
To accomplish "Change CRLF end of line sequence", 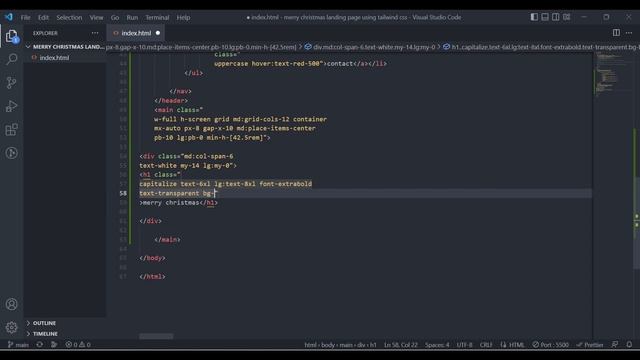I will tap(486, 345).
